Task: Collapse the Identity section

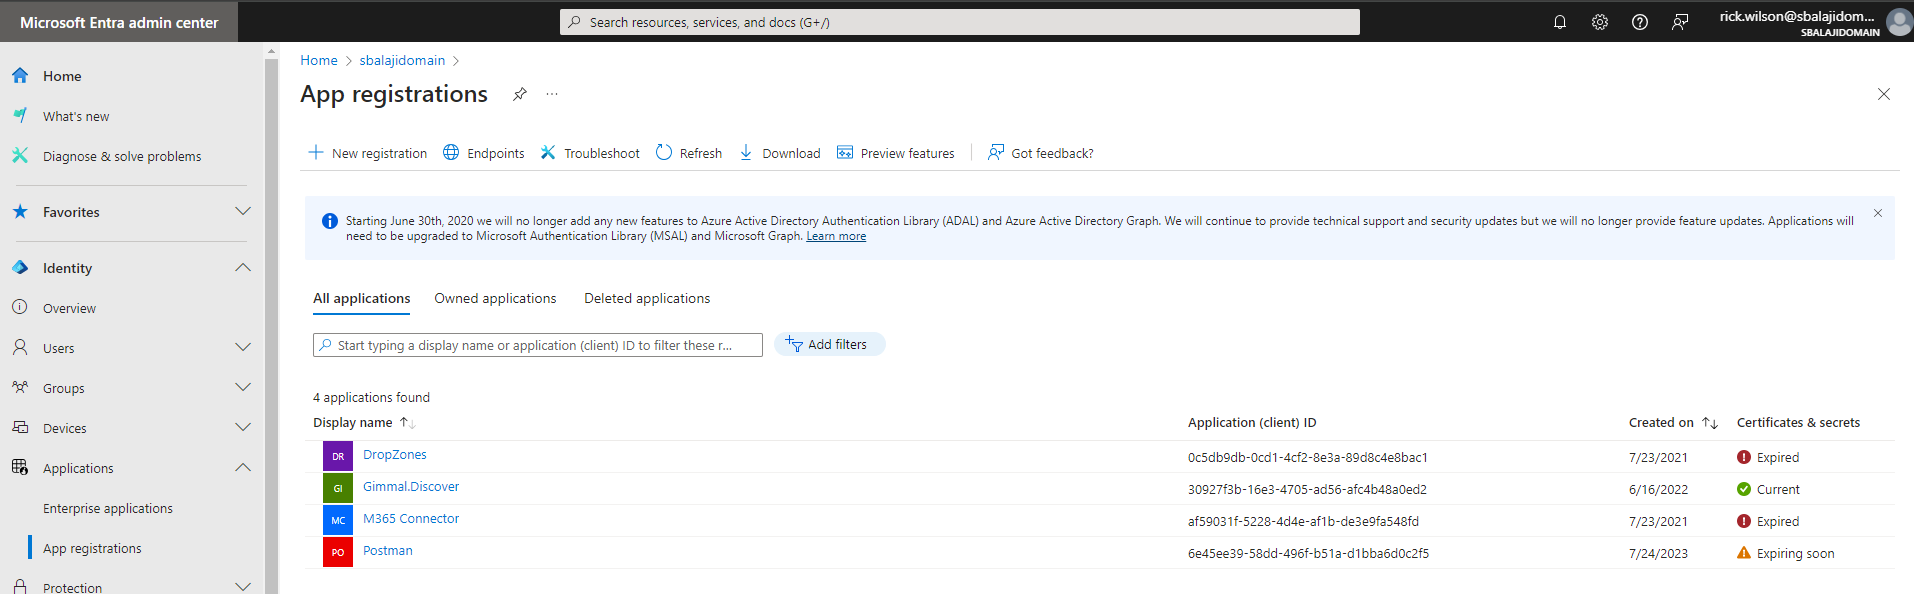Action: 242,268
